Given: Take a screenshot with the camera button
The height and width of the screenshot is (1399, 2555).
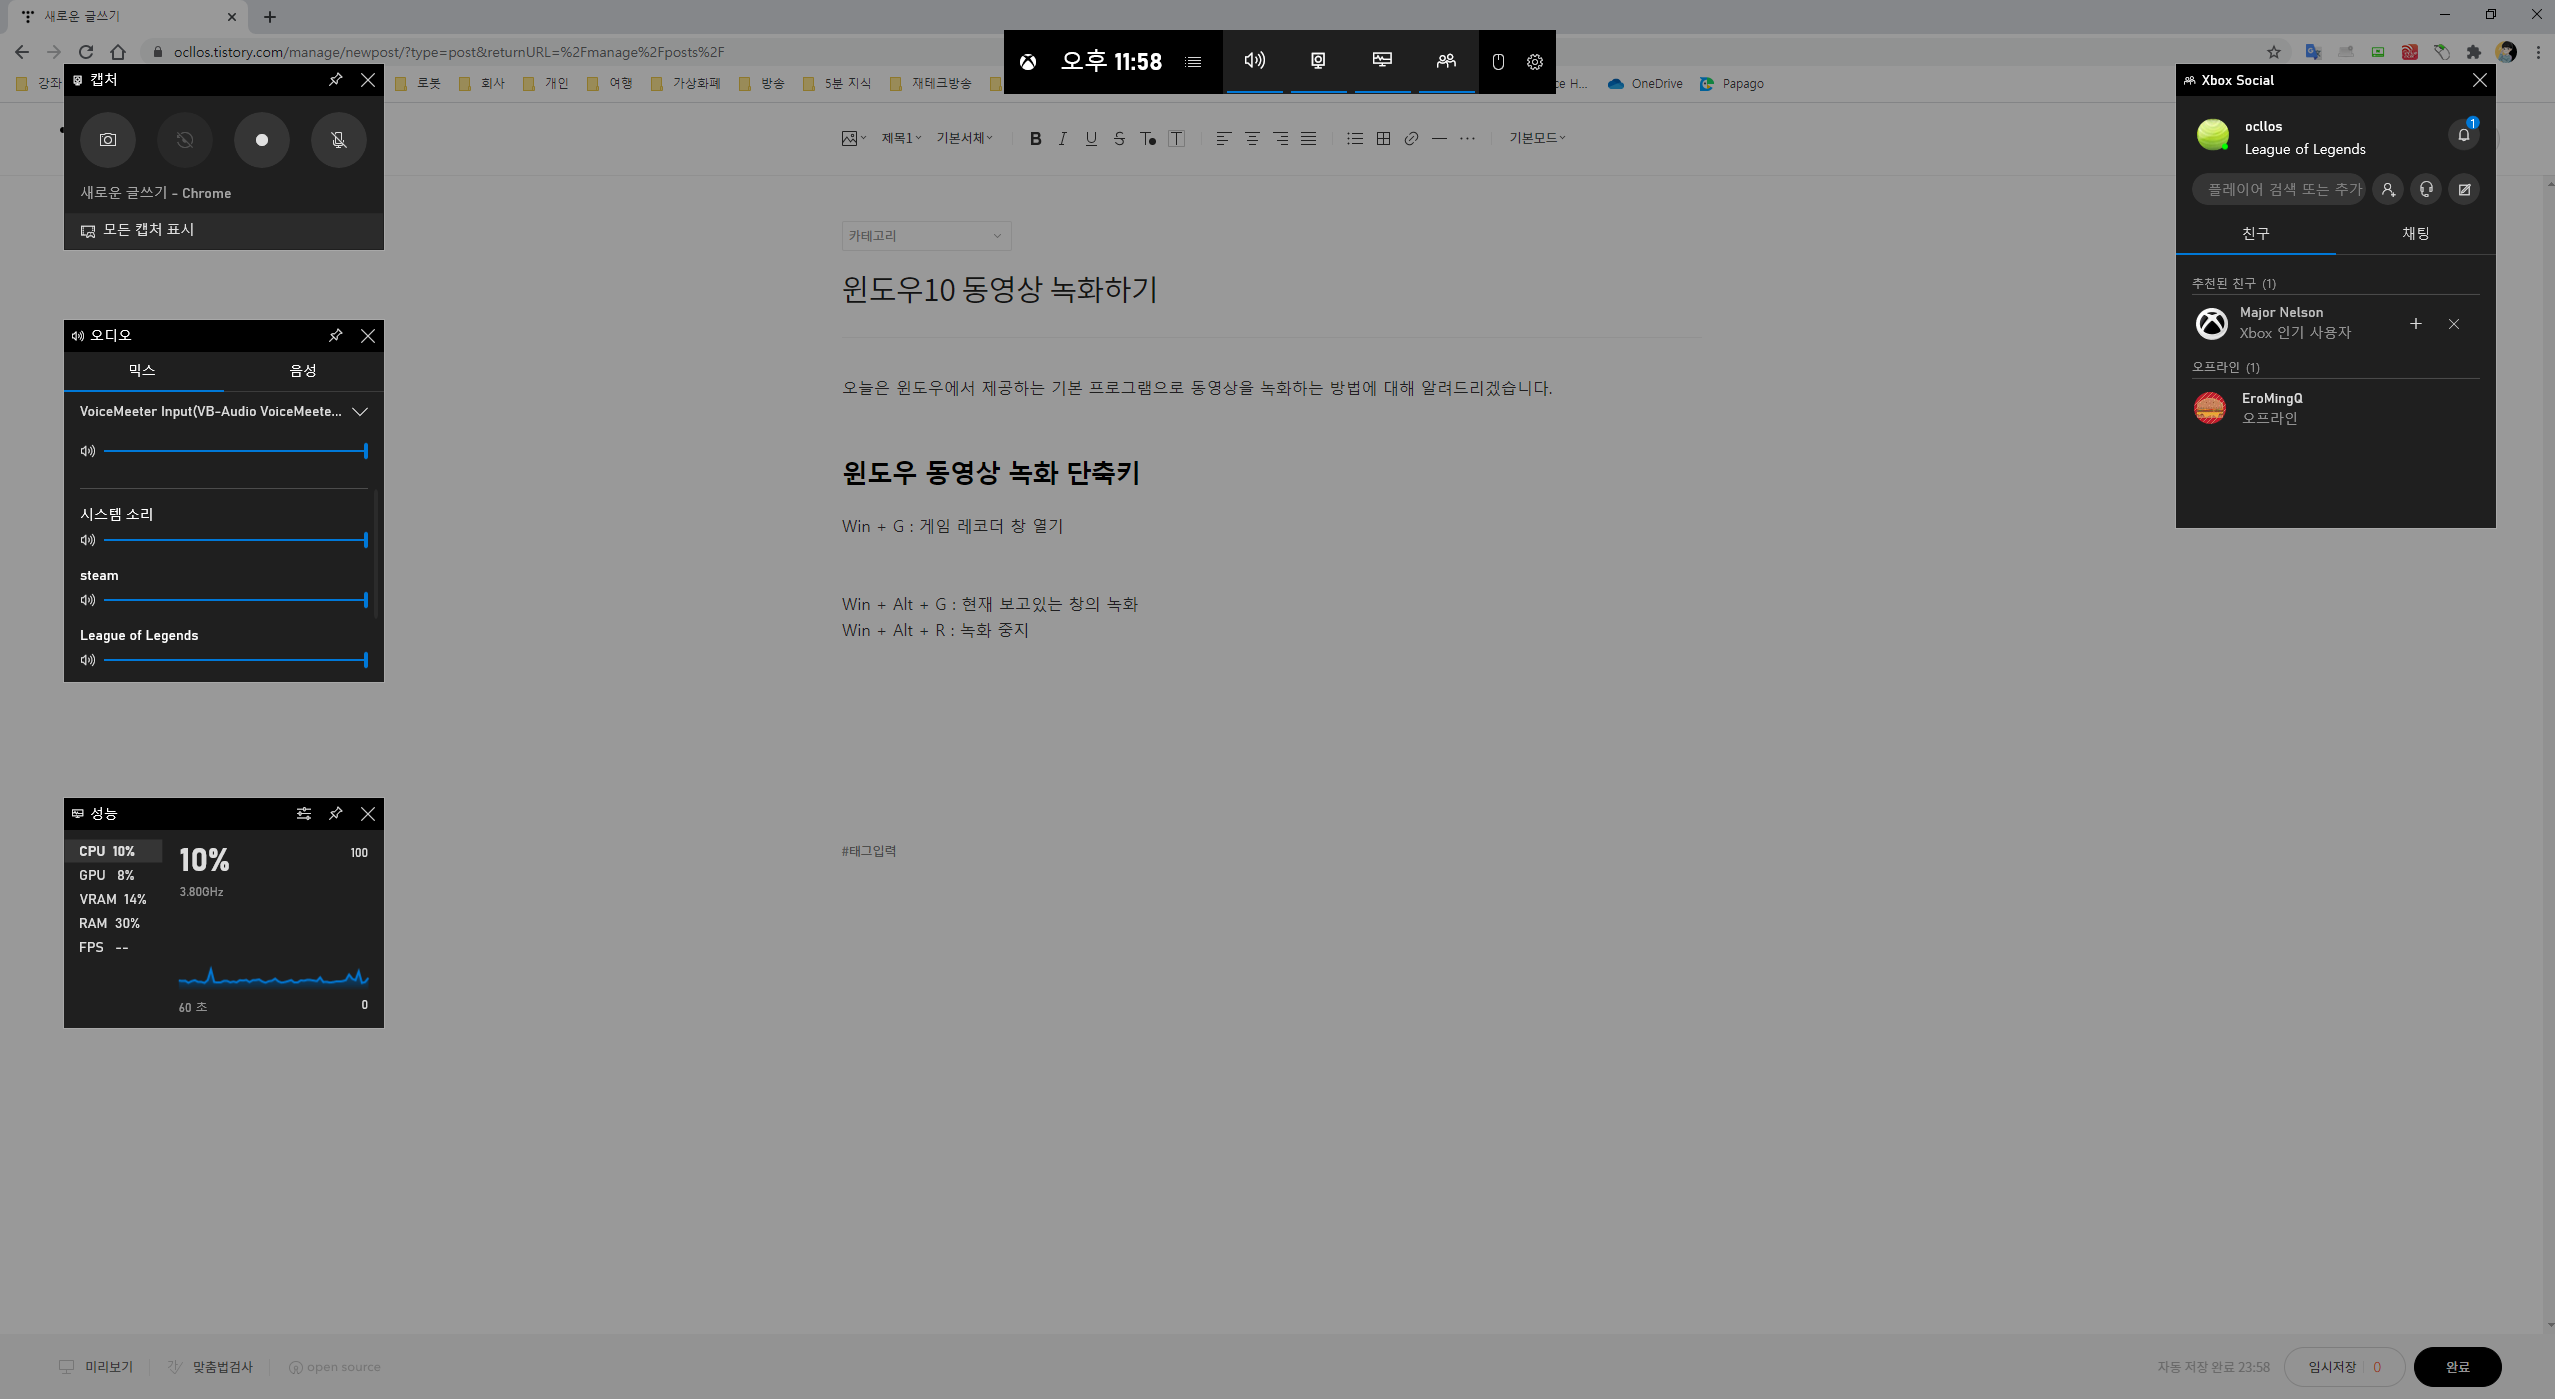Looking at the screenshot, I should (x=107, y=140).
